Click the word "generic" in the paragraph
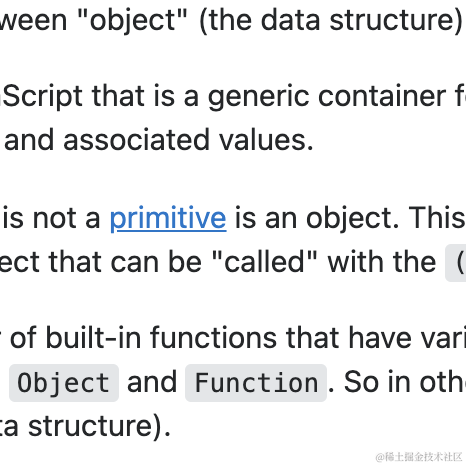This screenshot has width=466, height=466. coord(259,97)
